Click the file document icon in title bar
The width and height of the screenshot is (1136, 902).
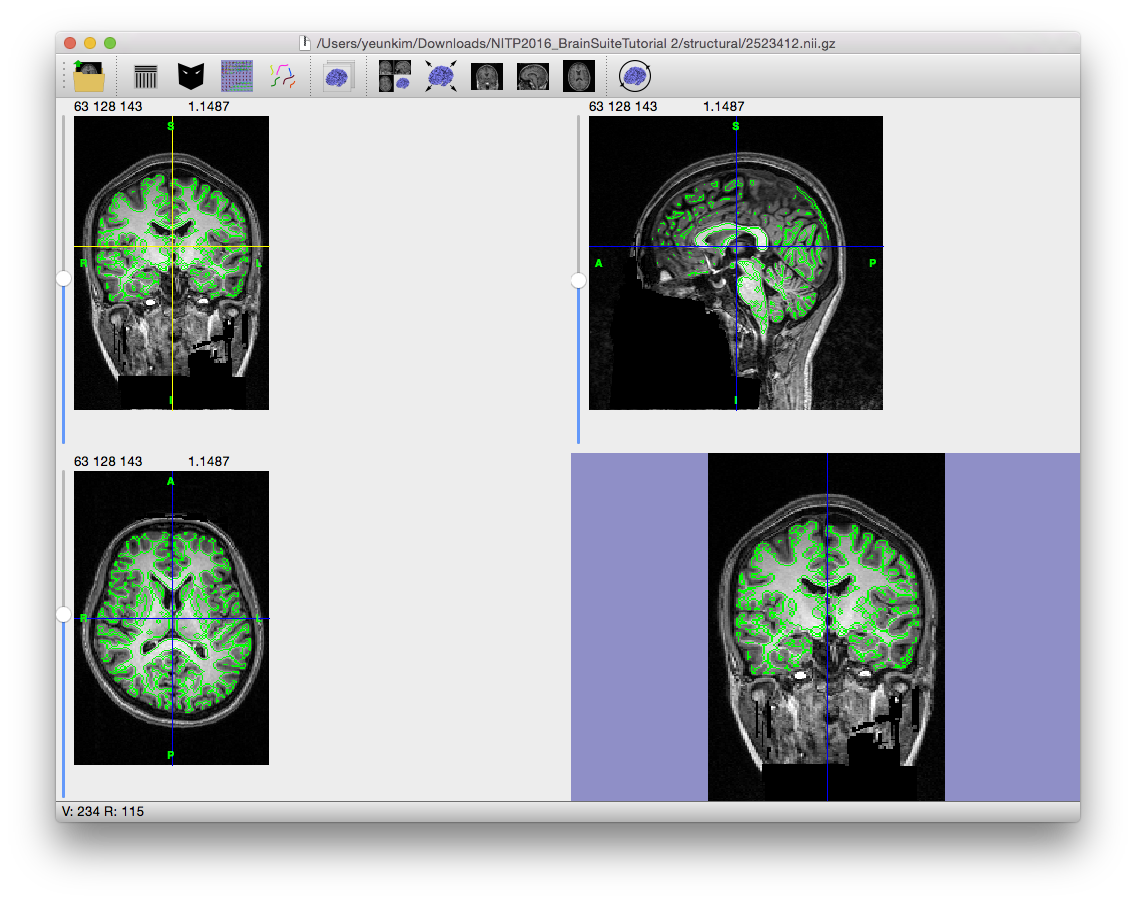[306, 43]
